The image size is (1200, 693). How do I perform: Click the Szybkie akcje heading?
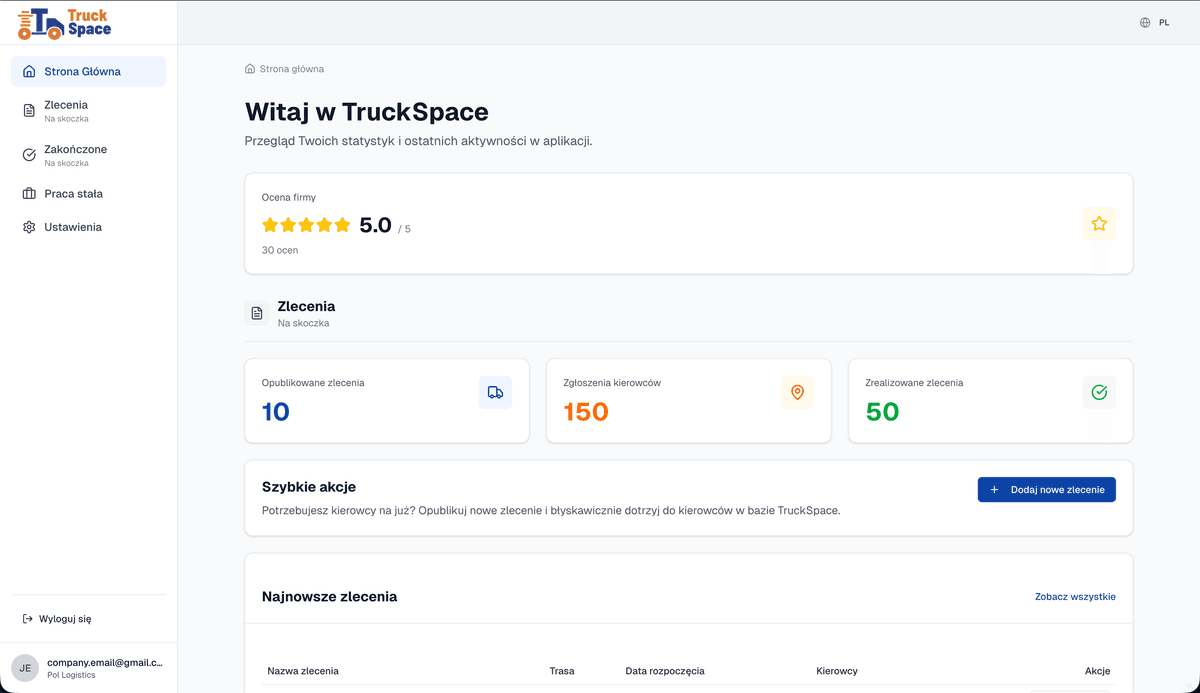309,487
